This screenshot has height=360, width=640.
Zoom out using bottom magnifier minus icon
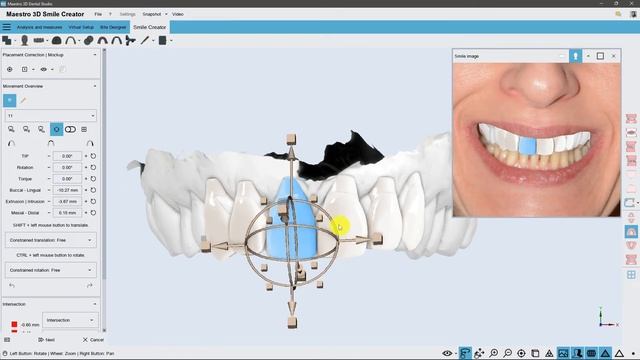[x=507, y=353]
